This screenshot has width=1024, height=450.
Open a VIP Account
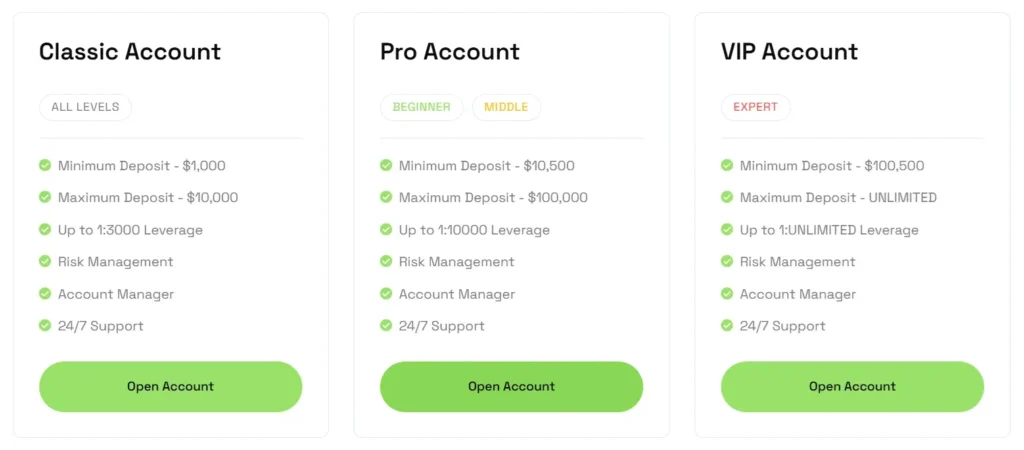852,386
